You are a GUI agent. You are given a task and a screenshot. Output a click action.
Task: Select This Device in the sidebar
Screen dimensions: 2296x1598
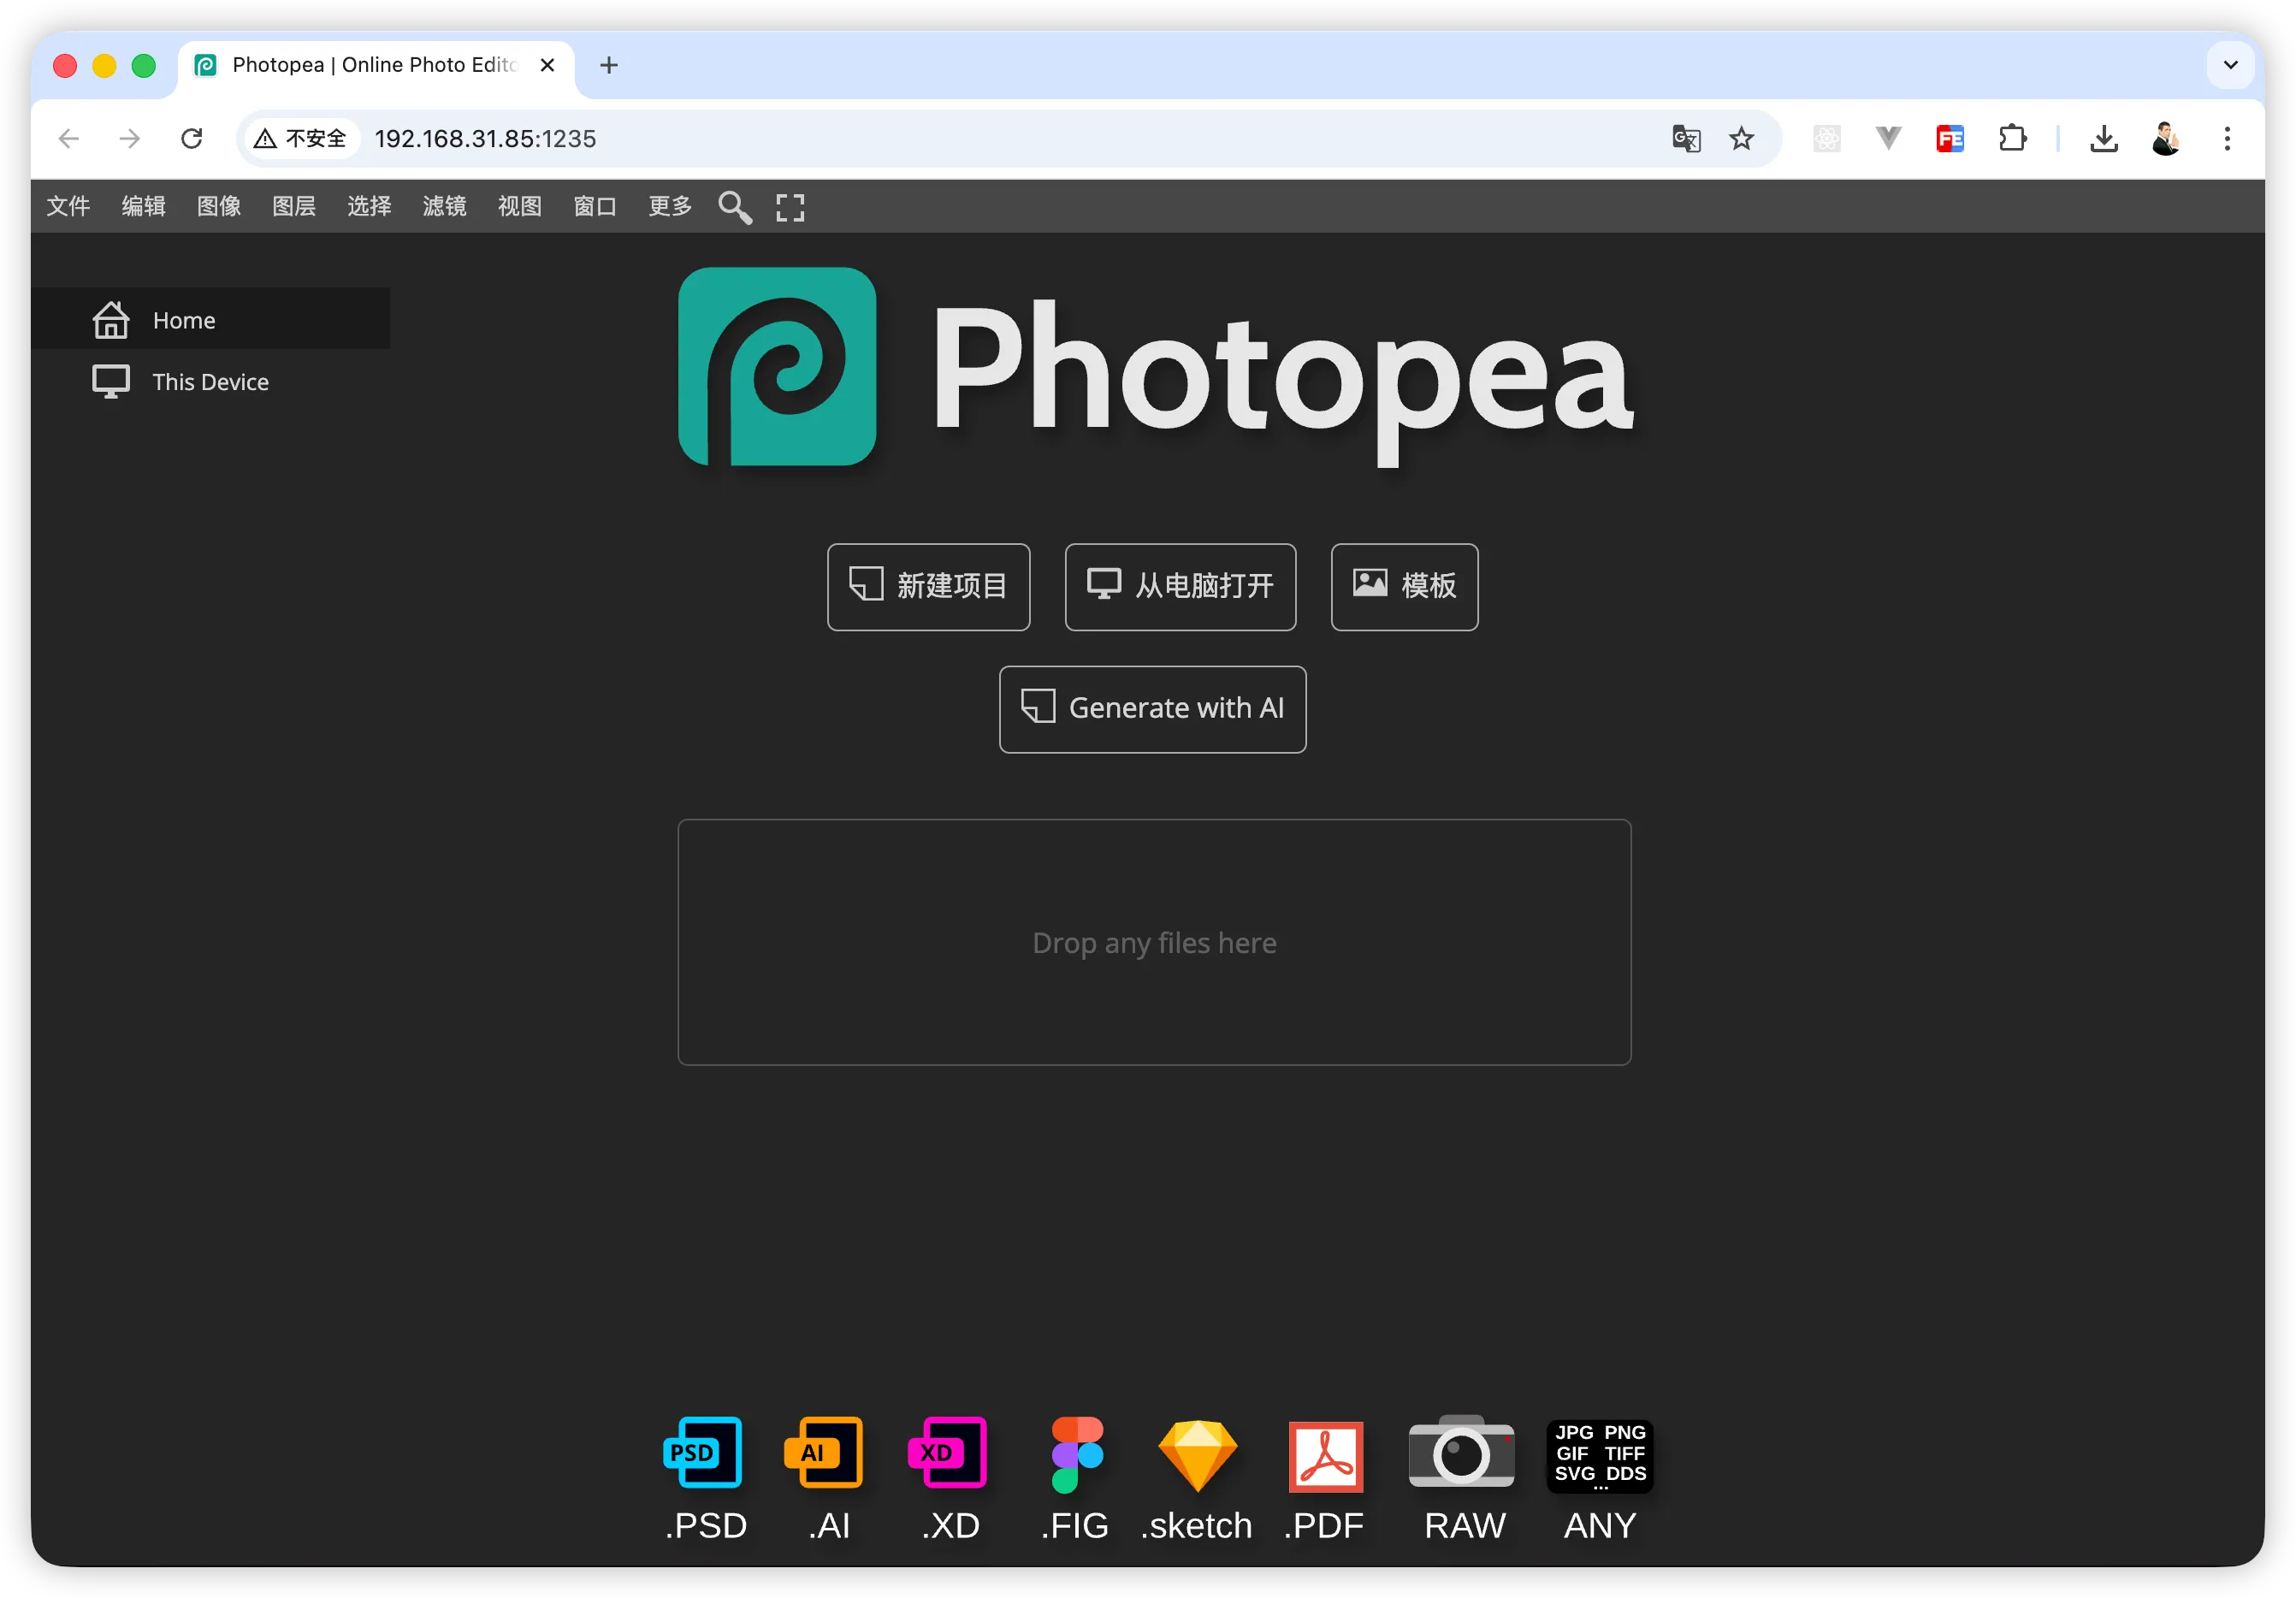pyautogui.click(x=210, y=382)
